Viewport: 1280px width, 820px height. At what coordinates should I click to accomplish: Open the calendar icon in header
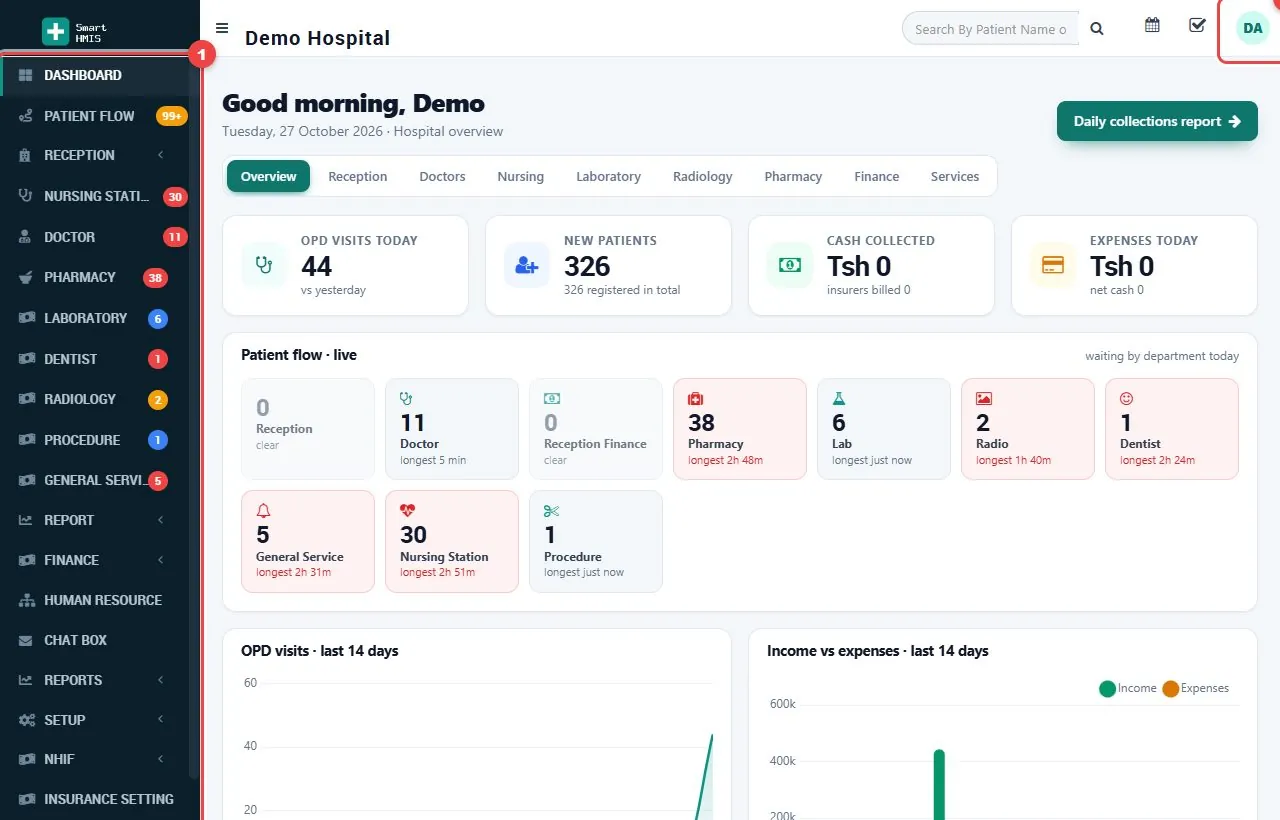pyautogui.click(x=1152, y=25)
